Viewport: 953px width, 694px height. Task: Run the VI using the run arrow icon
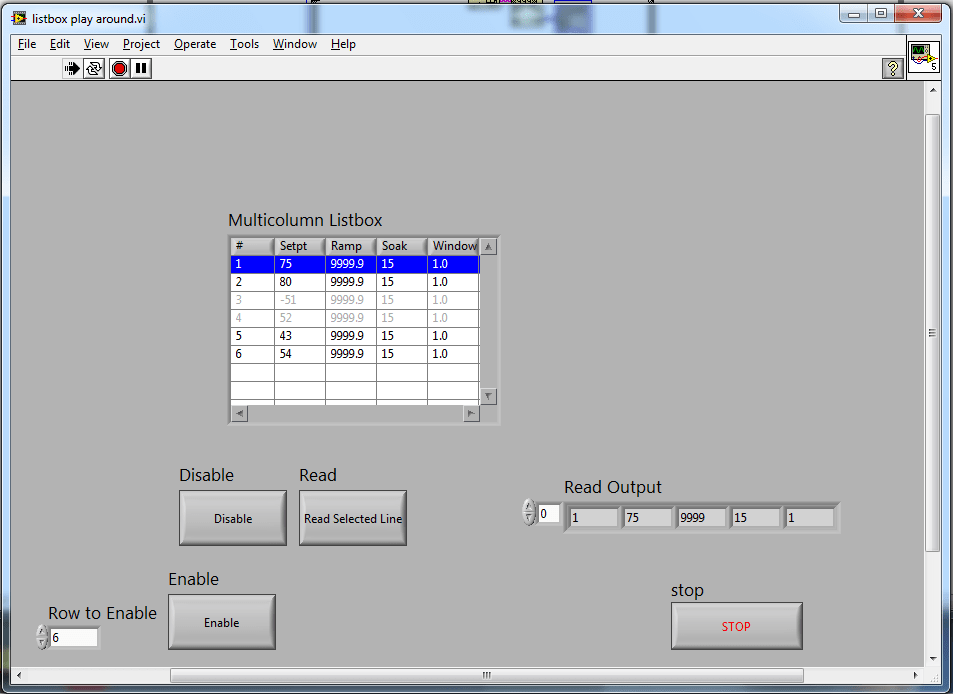[x=71, y=68]
